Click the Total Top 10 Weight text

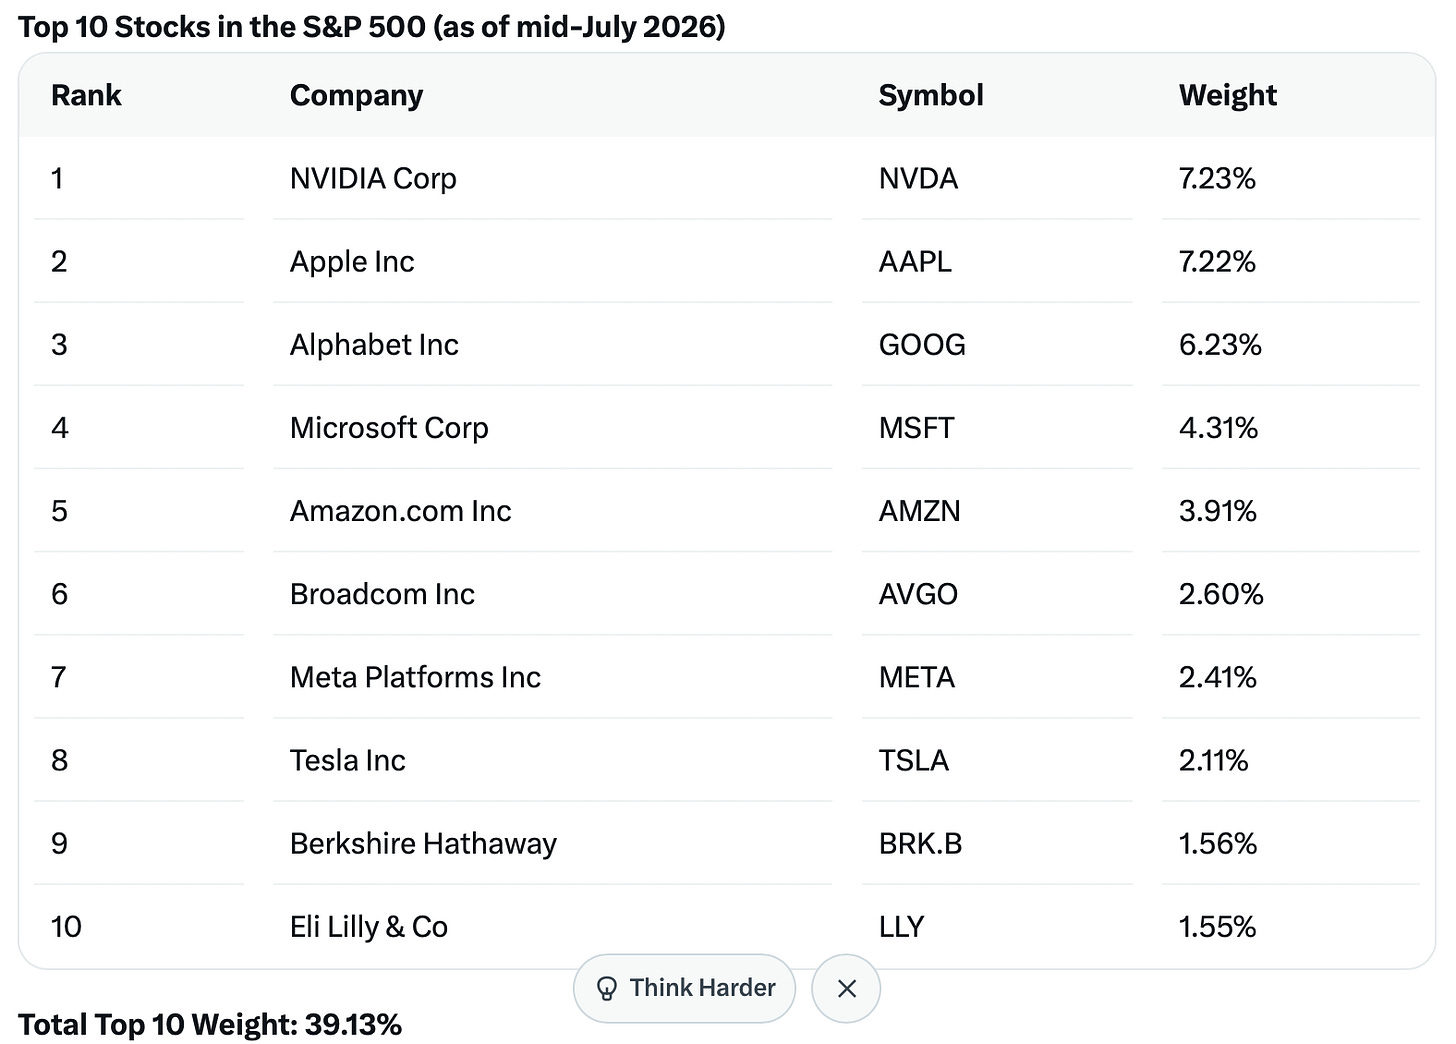[210, 1024]
